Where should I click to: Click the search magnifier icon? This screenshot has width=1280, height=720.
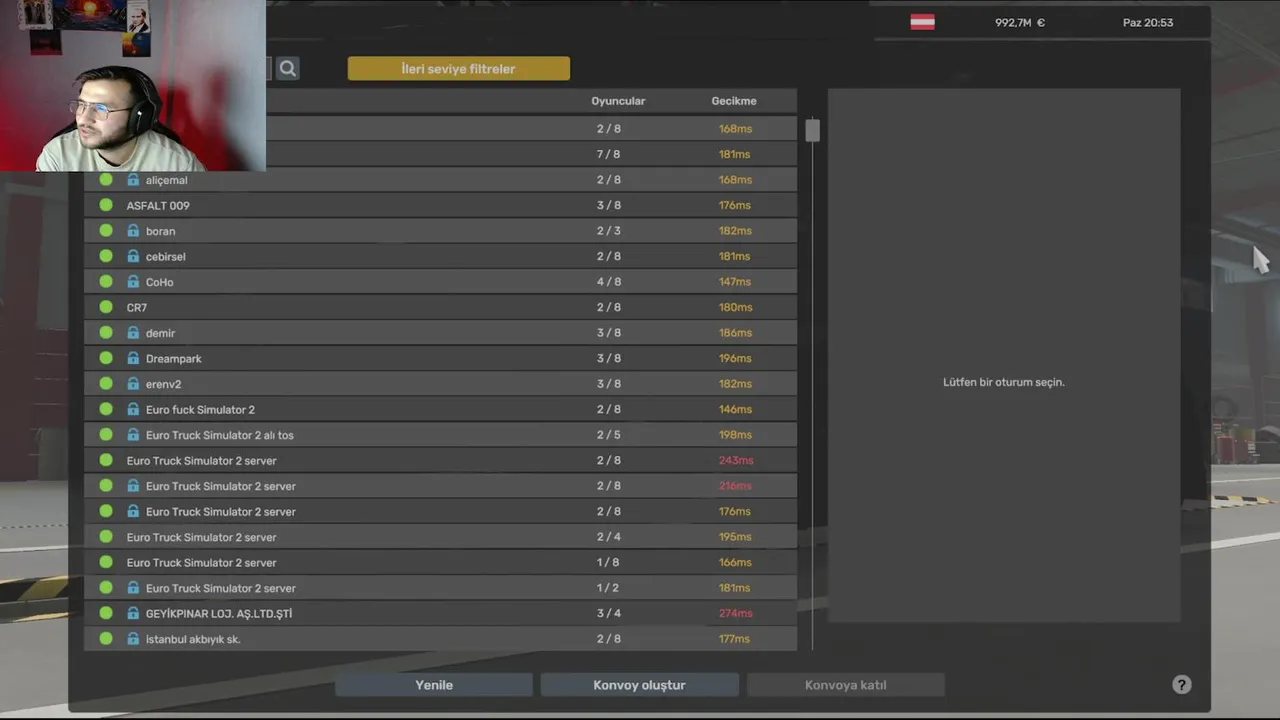[x=288, y=68]
